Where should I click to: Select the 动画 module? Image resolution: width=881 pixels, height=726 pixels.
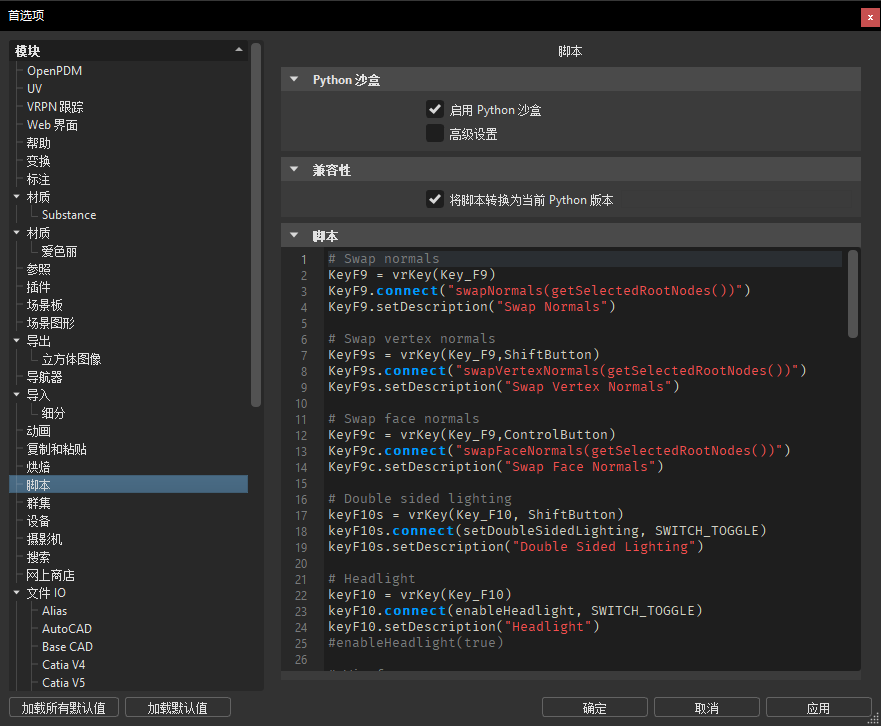point(38,430)
